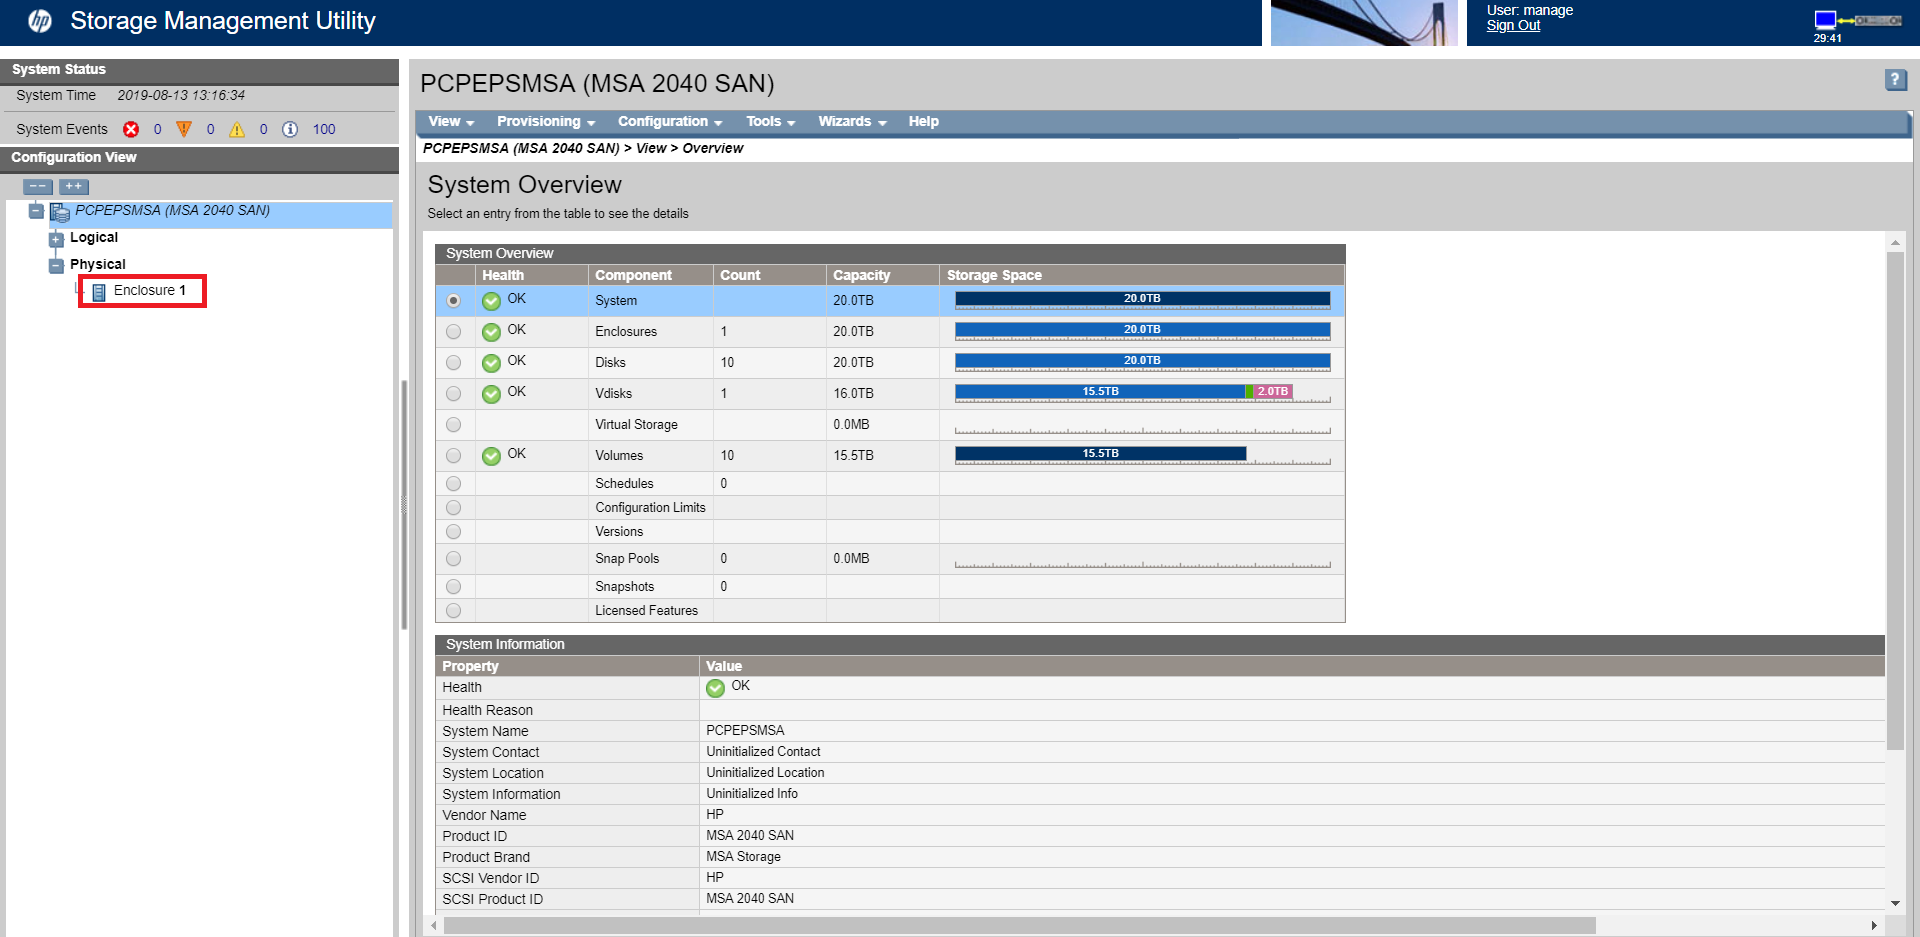Select the Virtual Storage row radio button
Viewport: 1920px width, 937px height.
pyautogui.click(x=454, y=424)
